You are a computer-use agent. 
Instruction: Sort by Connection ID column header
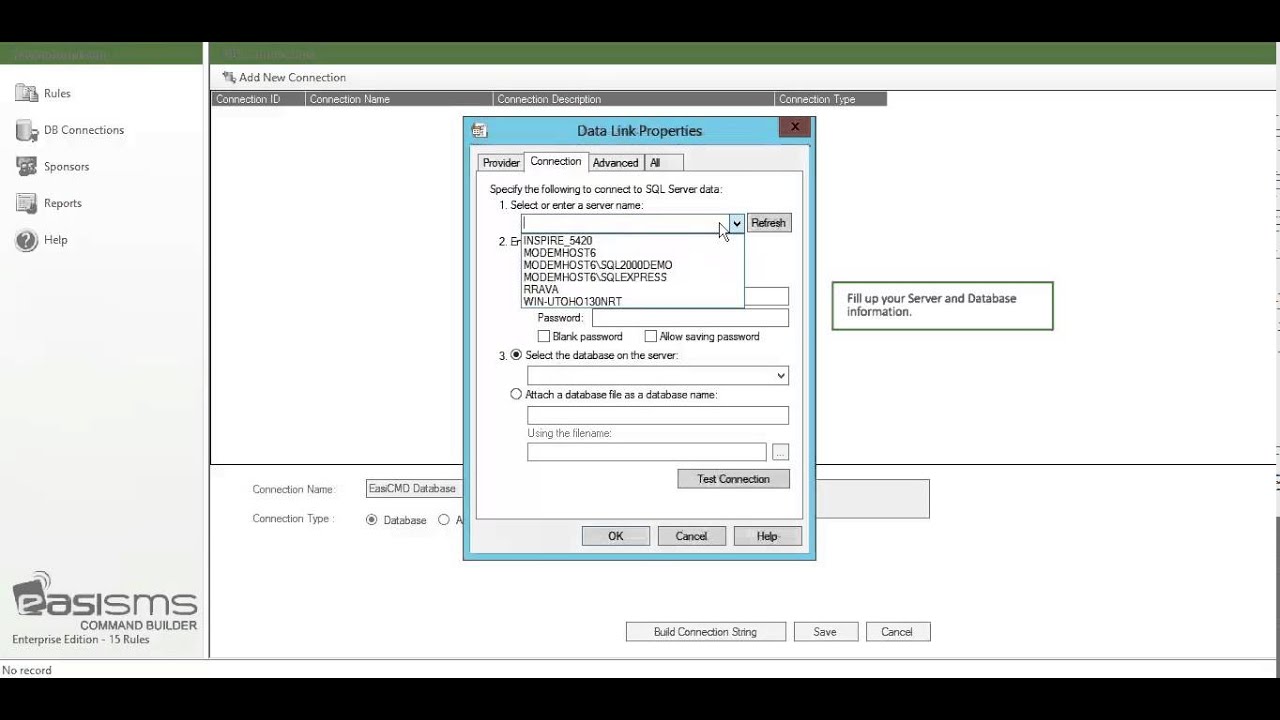click(x=258, y=99)
